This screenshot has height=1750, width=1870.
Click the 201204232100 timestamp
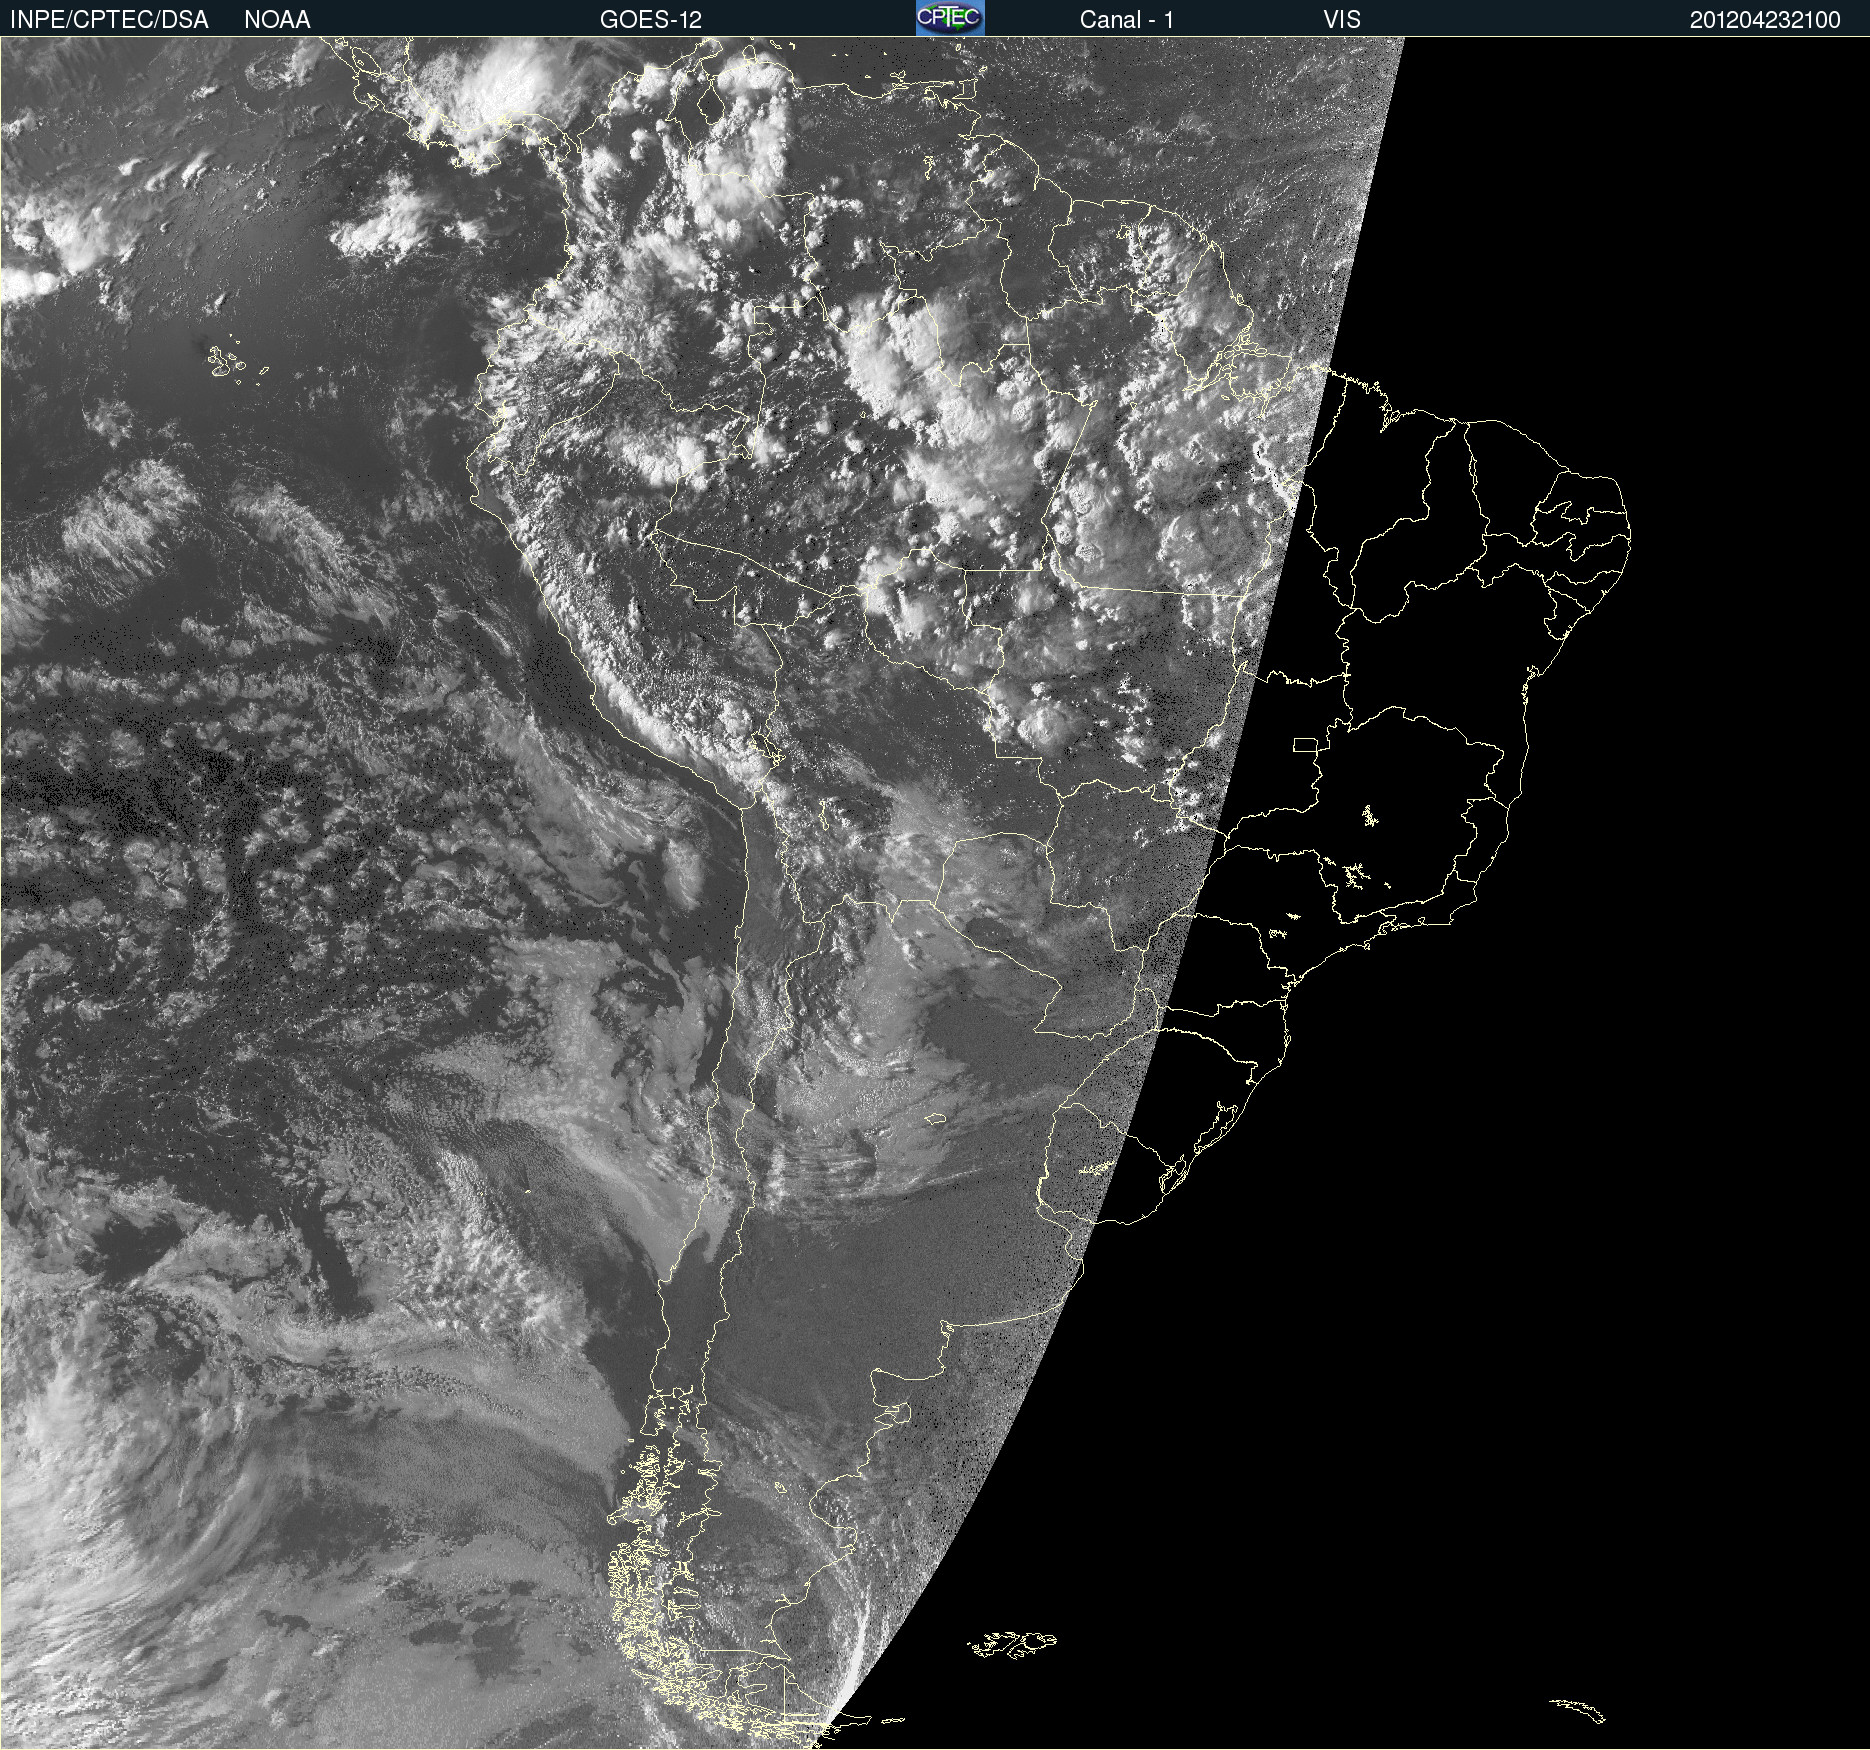[1765, 20]
